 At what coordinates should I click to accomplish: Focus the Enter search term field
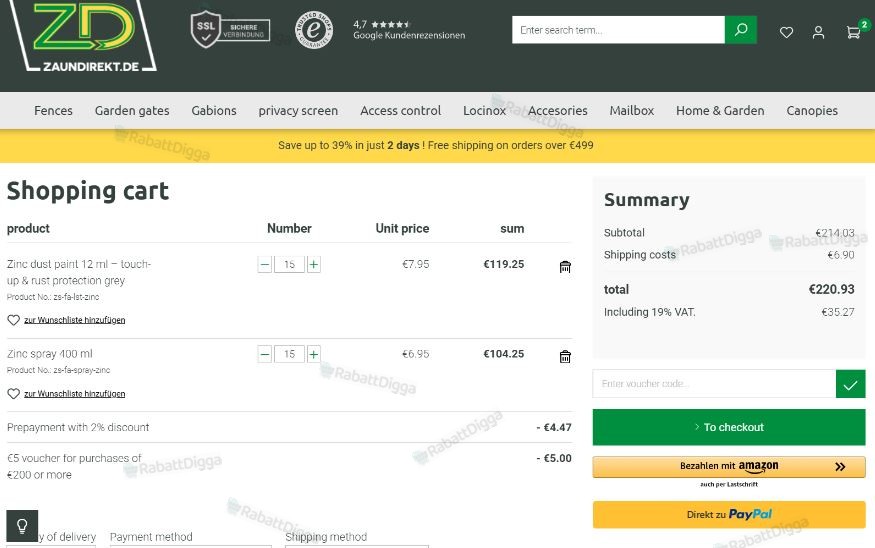coord(618,30)
